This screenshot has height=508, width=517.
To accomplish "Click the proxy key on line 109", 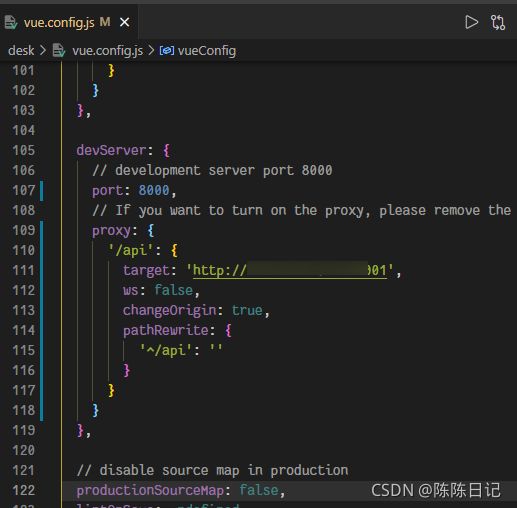I will coord(111,231).
